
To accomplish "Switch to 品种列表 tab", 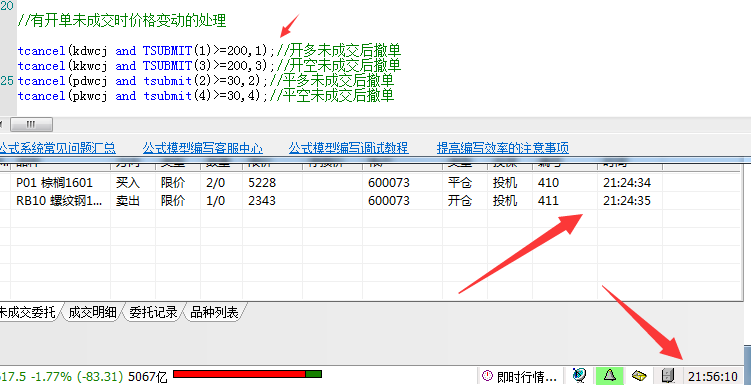I will pos(215,313).
